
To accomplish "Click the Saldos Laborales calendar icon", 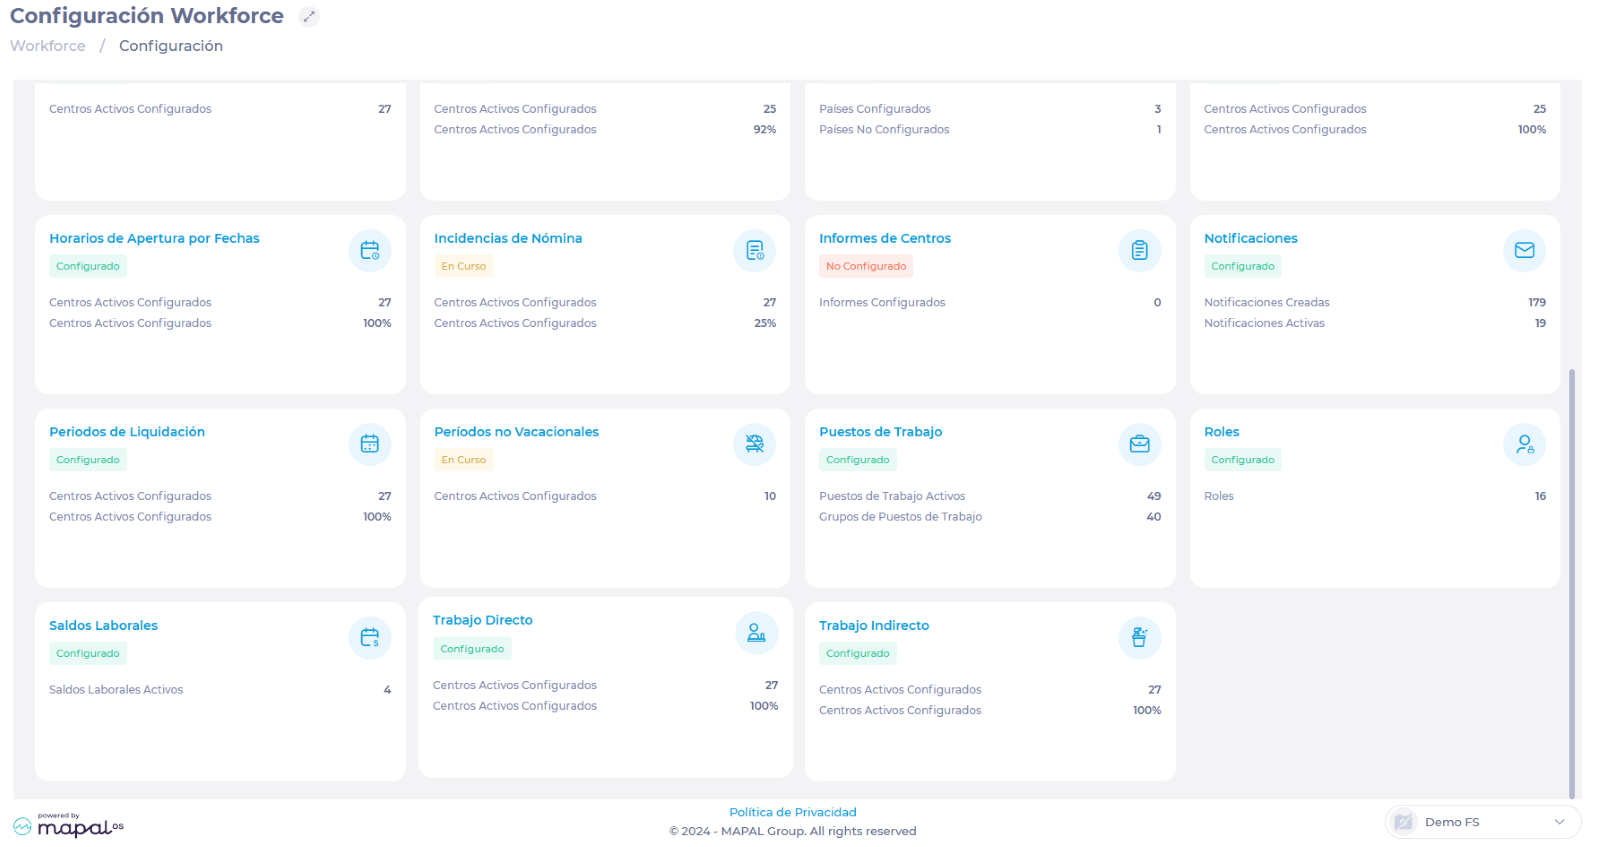I will pos(369,637).
